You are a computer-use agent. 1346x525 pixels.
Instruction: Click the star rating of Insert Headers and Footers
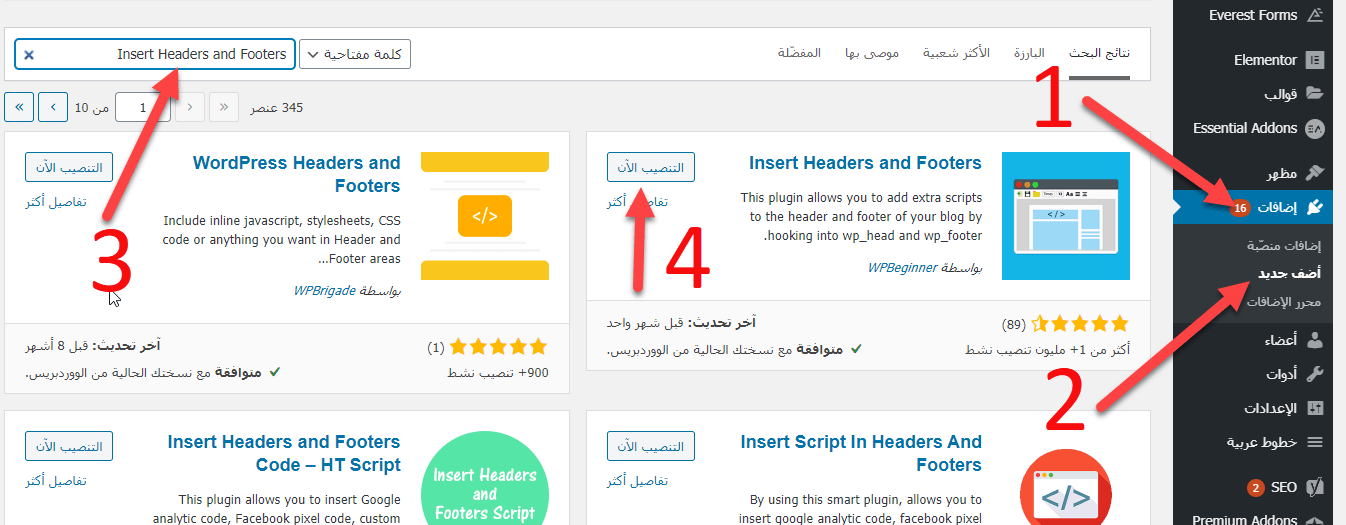[x=1079, y=324]
